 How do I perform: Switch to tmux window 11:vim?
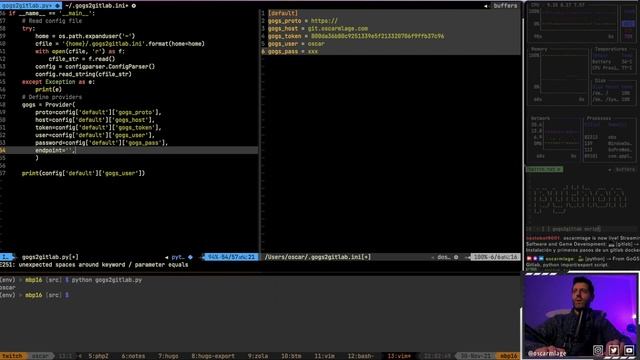click(x=324, y=356)
